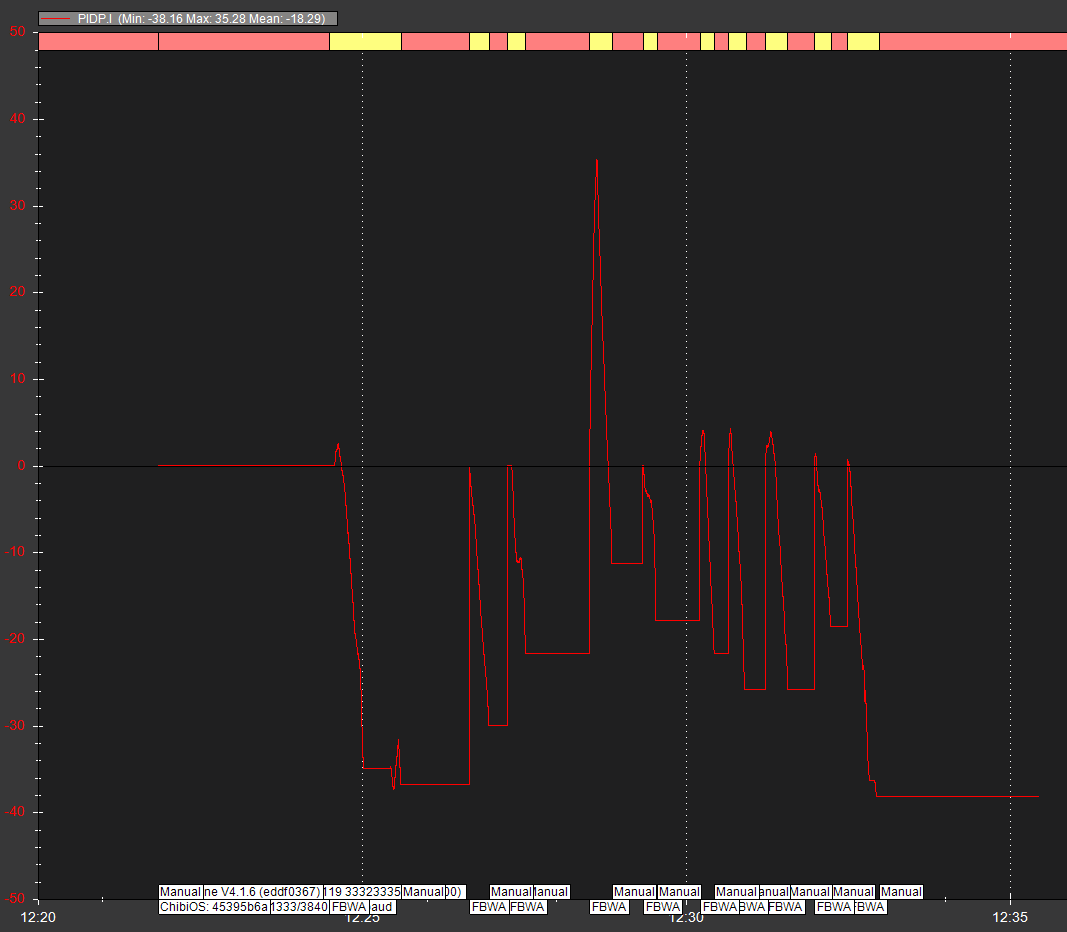1067x932 pixels.
Task: Click the 12:25 time axis label
Action: pyautogui.click(x=362, y=916)
